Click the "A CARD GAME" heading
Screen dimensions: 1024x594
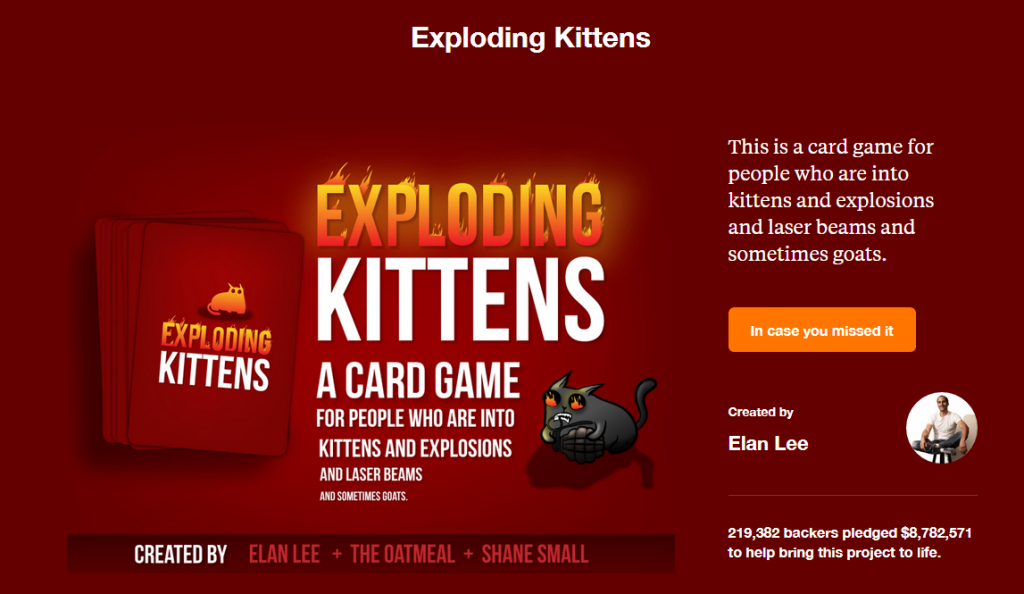pyautogui.click(x=418, y=381)
